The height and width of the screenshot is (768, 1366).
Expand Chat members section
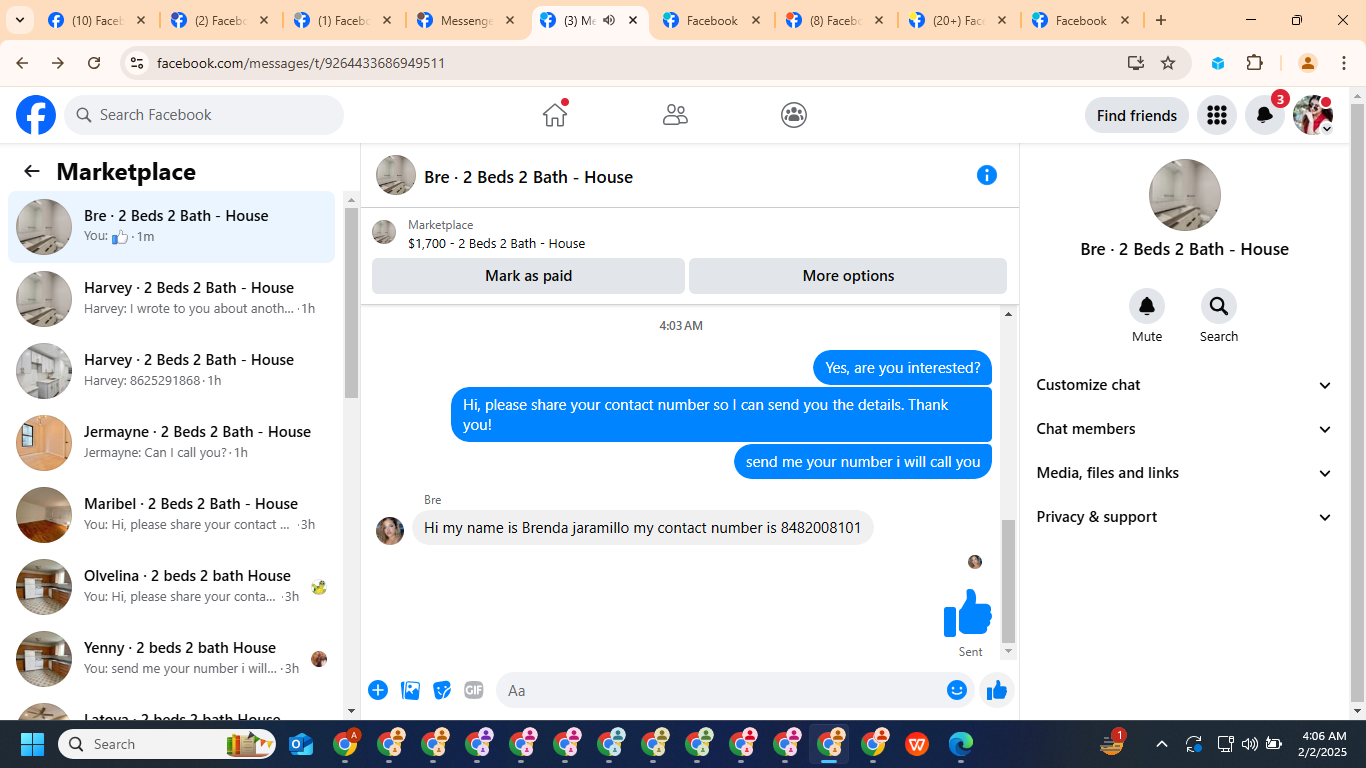point(1185,429)
